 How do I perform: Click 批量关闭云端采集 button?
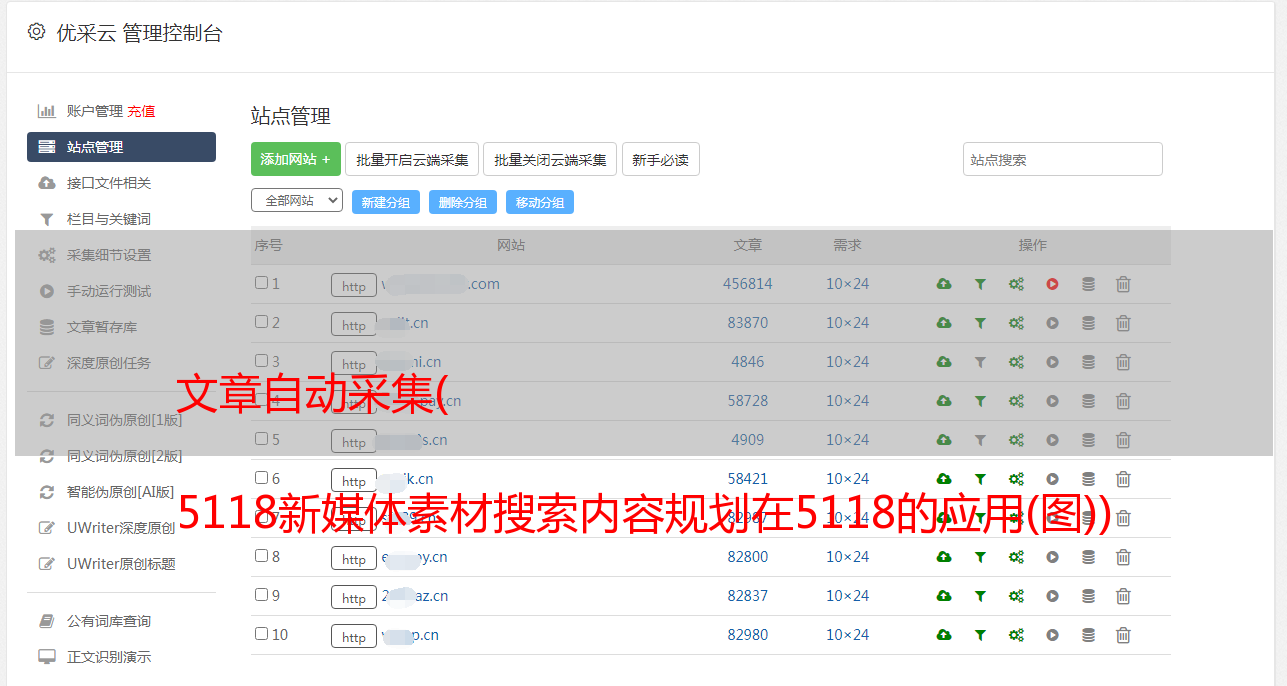(x=550, y=159)
